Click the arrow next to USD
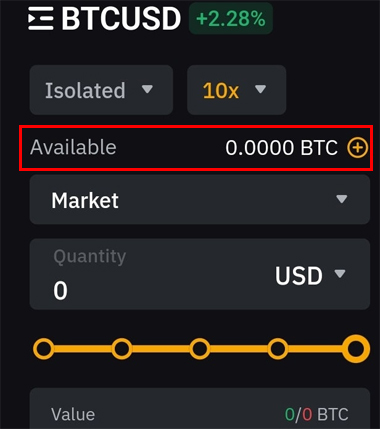This screenshot has height=429, width=380. pos(340,274)
